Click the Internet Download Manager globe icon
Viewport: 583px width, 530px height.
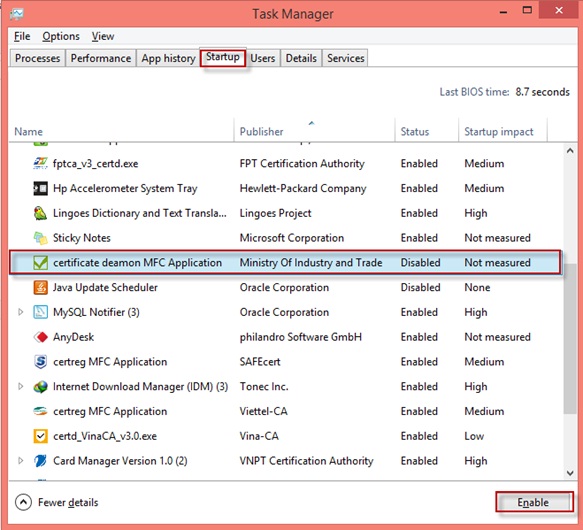coord(40,386)
